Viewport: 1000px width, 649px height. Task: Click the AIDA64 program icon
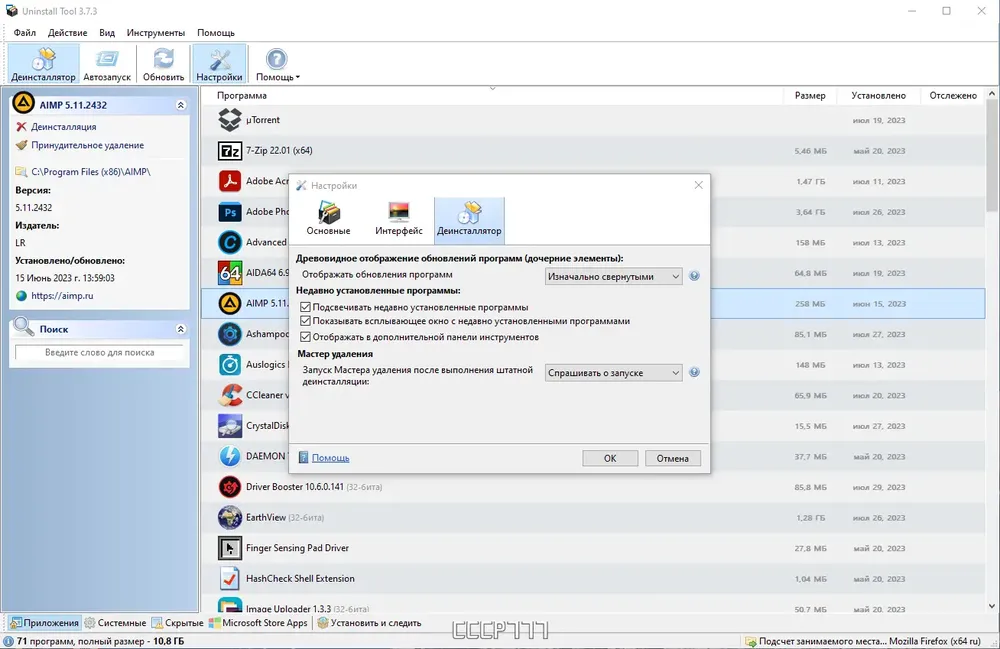click(230, 273)
